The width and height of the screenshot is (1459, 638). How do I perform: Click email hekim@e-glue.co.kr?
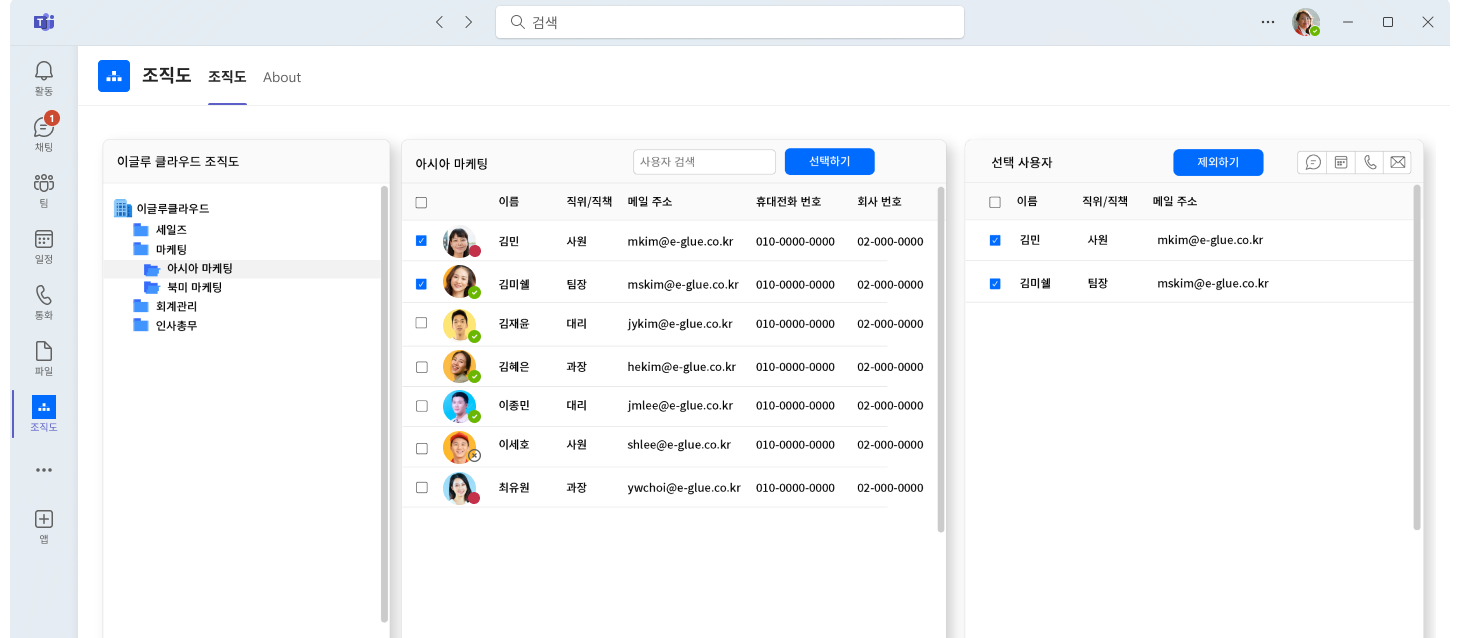[680, 367]
